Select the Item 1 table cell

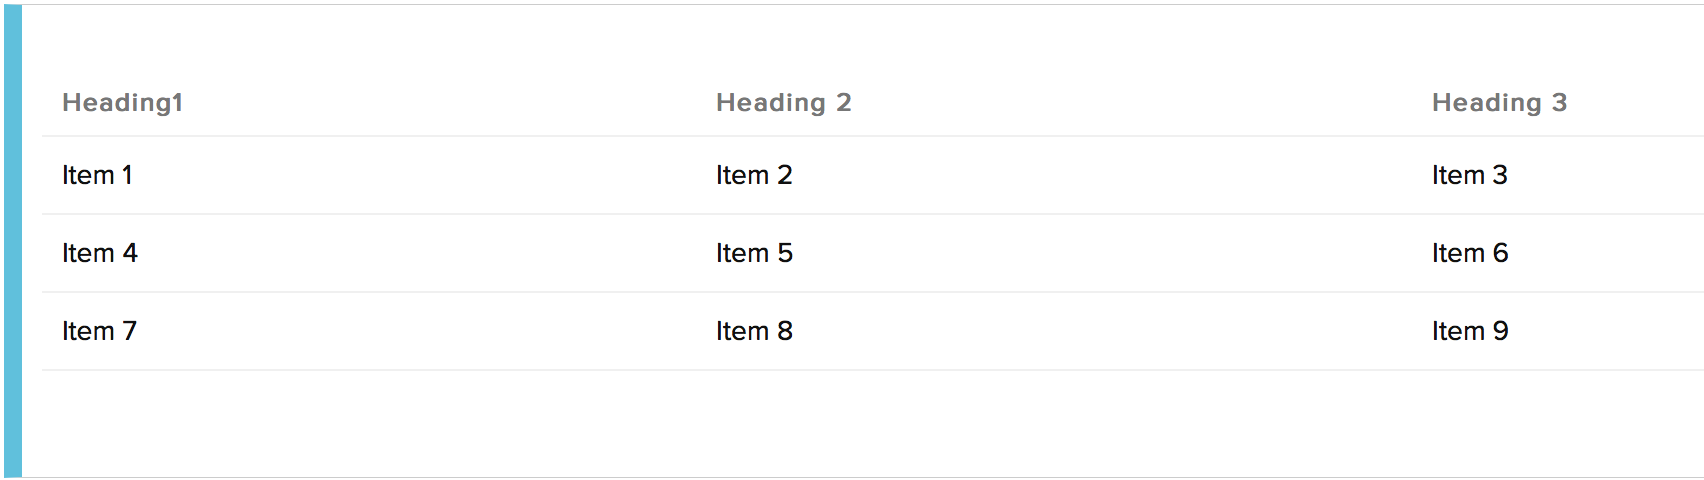click(97, 175)
